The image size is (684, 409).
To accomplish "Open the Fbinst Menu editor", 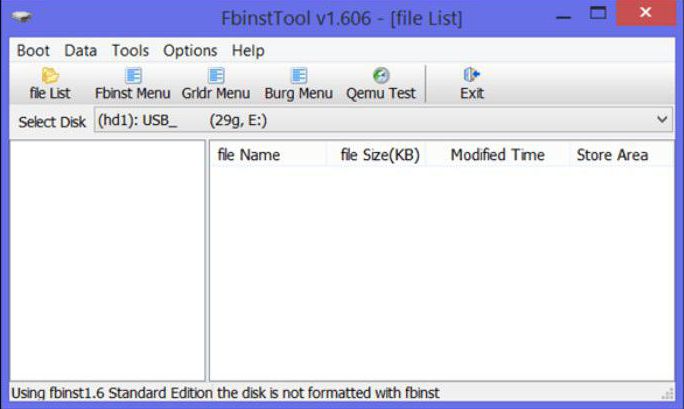I will 133,84.
